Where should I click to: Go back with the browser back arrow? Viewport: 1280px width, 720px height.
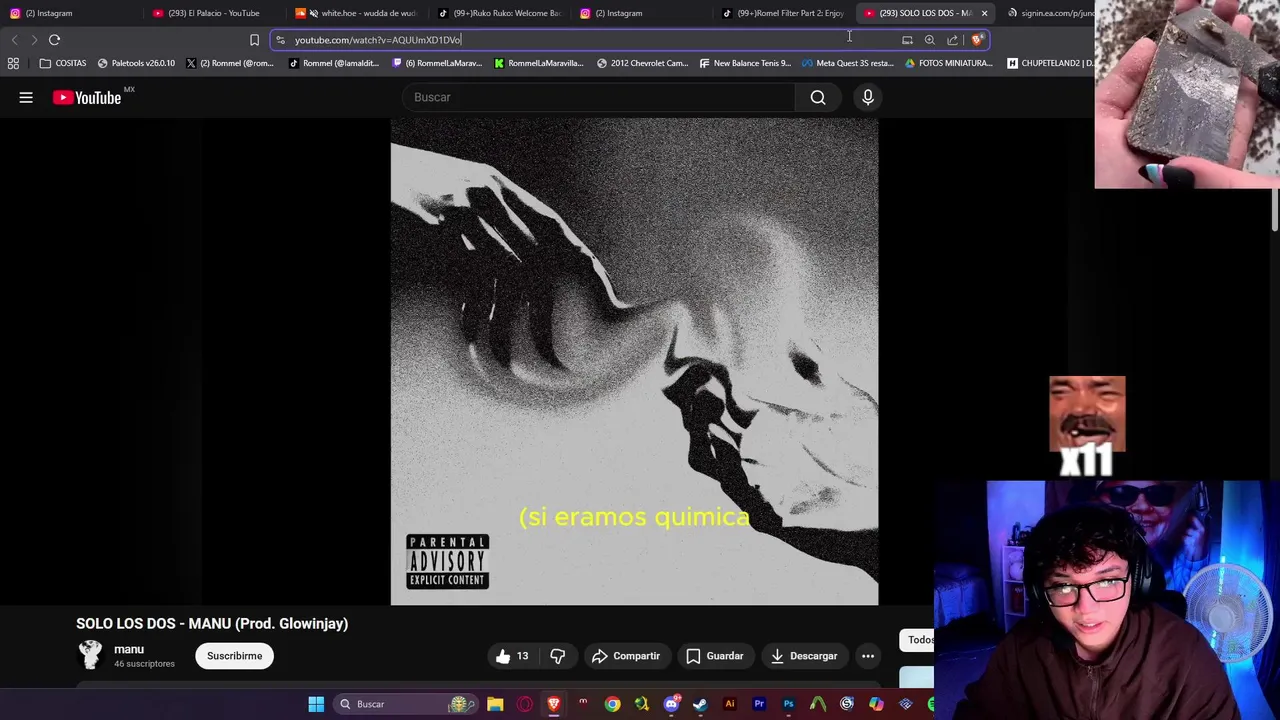point(14,40)
